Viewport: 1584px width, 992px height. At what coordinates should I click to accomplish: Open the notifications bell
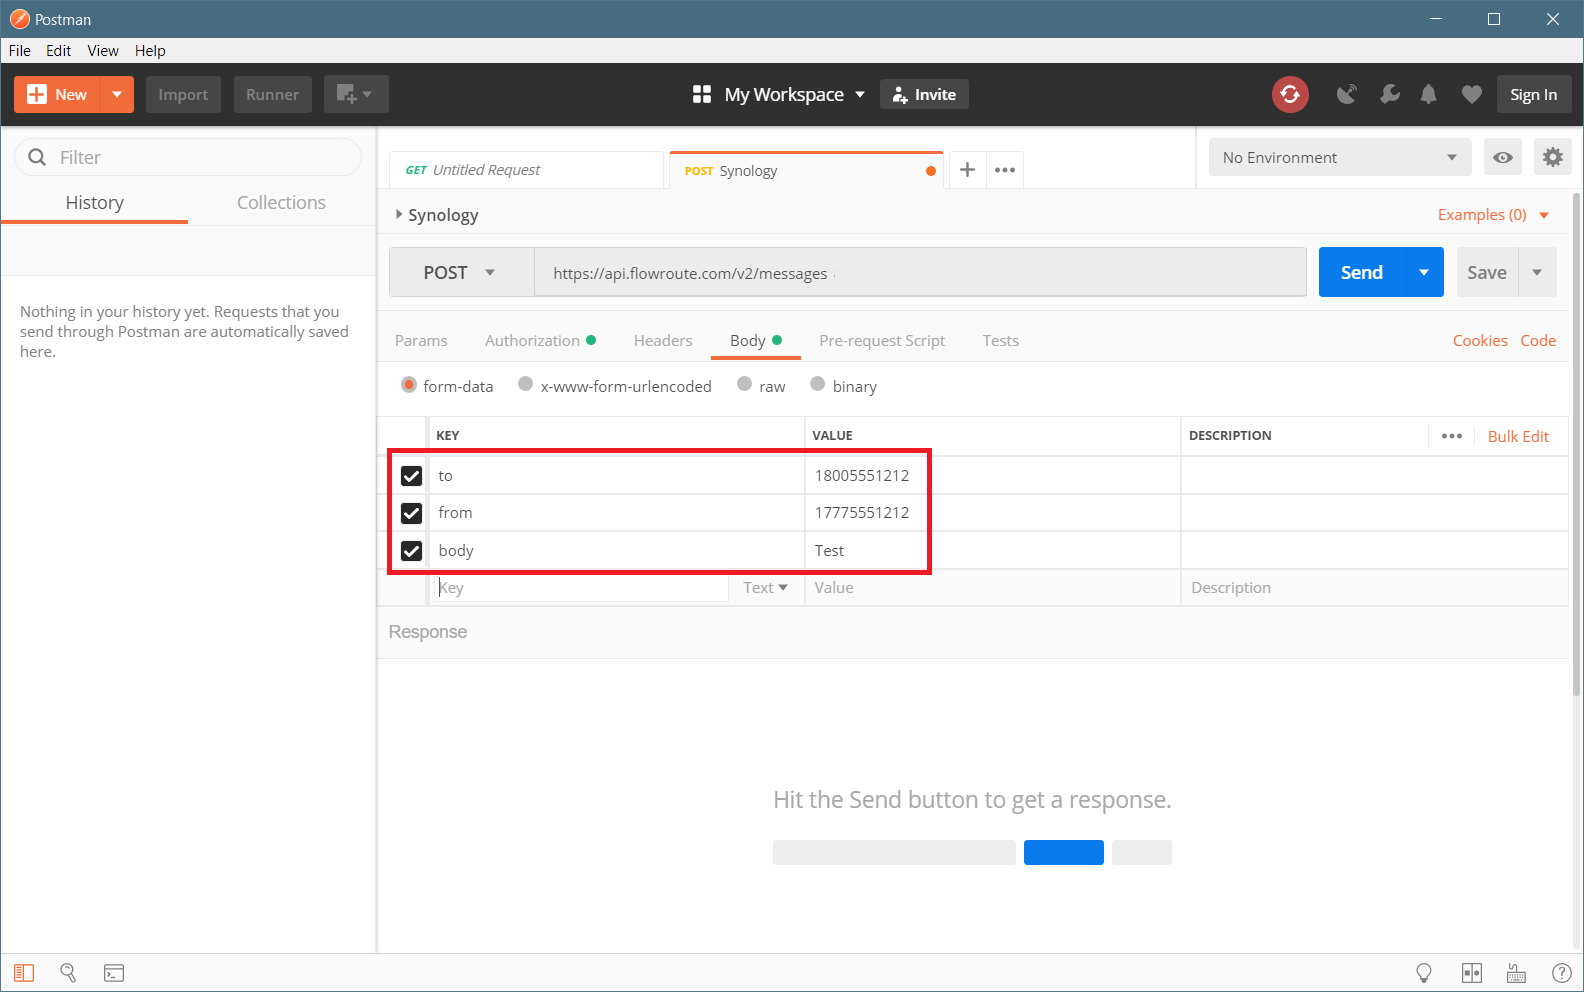pyautogui.click(x=1429, y=94)
